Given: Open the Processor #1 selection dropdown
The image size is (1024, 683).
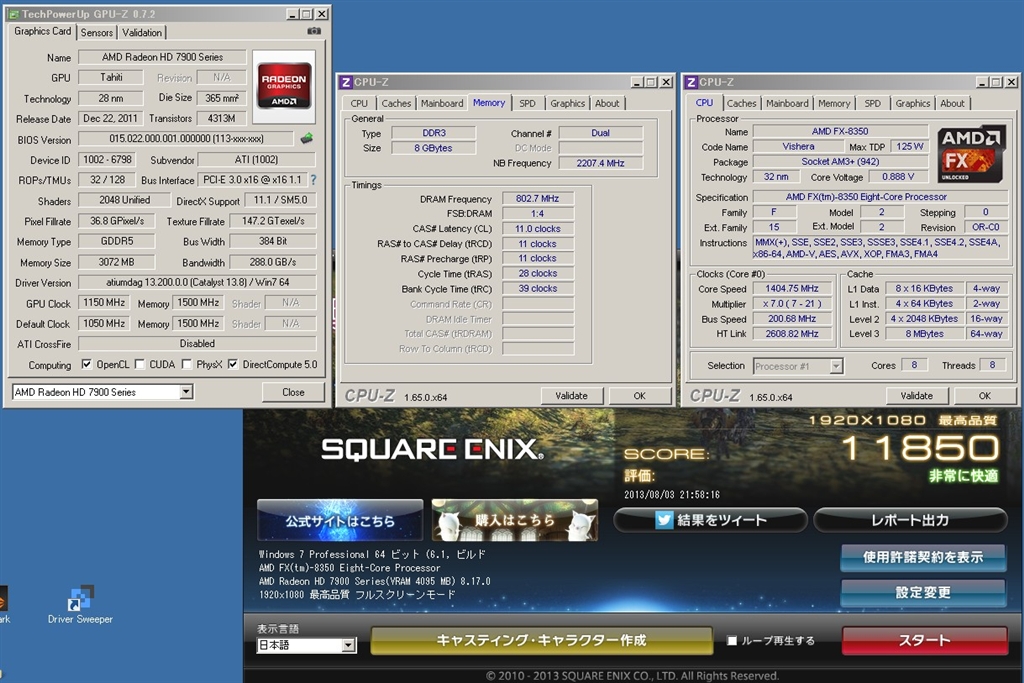Looking at the screenshot, I should tap(836, 366).
